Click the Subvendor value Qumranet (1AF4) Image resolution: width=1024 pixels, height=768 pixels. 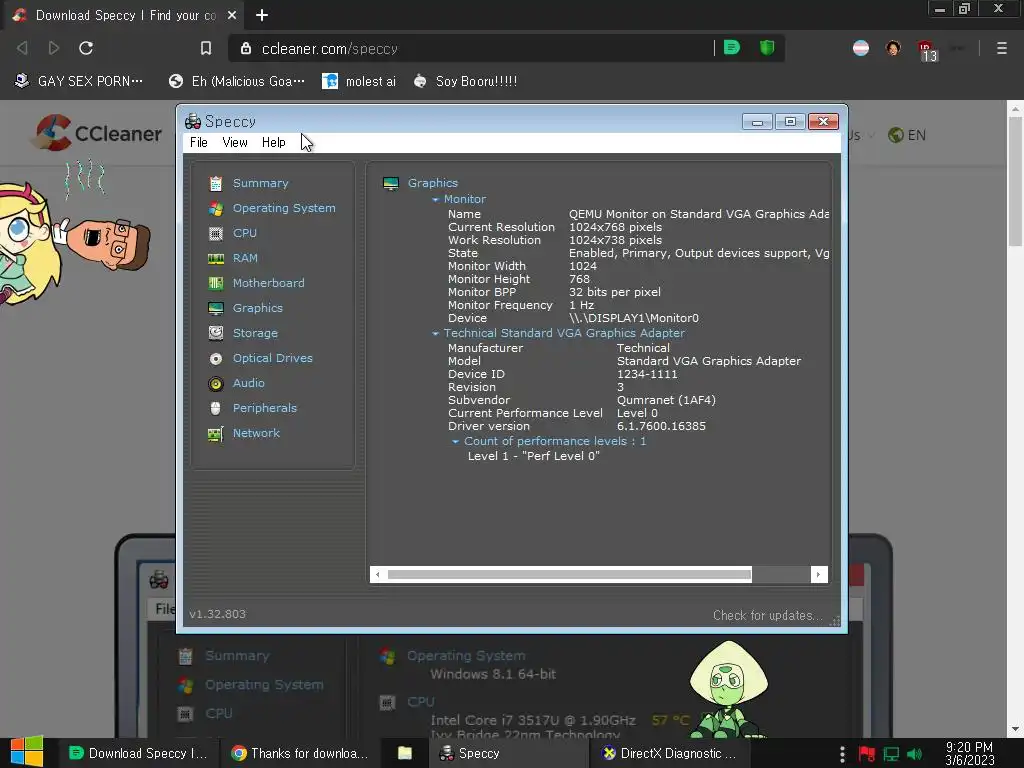(666, 400)
